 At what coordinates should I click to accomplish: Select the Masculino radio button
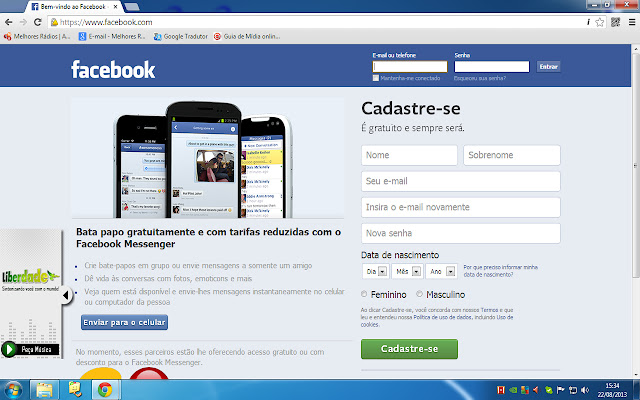pos(419,294)
